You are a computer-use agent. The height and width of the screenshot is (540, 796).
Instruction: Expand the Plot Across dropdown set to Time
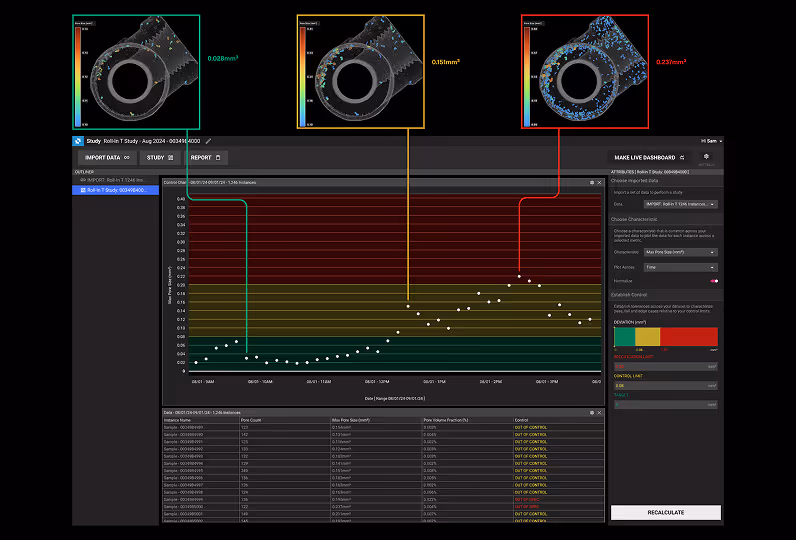coord(680,267)
